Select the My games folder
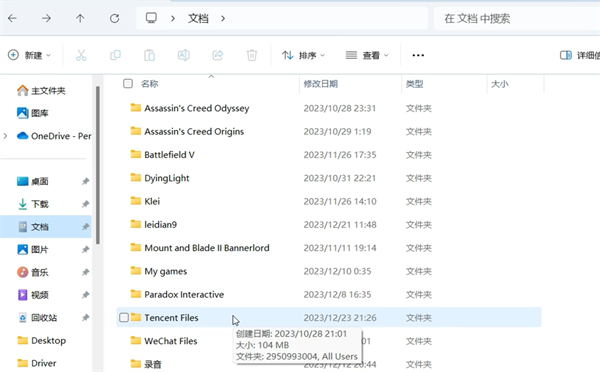This screenshot has width=600, height=372. [166, 271]
